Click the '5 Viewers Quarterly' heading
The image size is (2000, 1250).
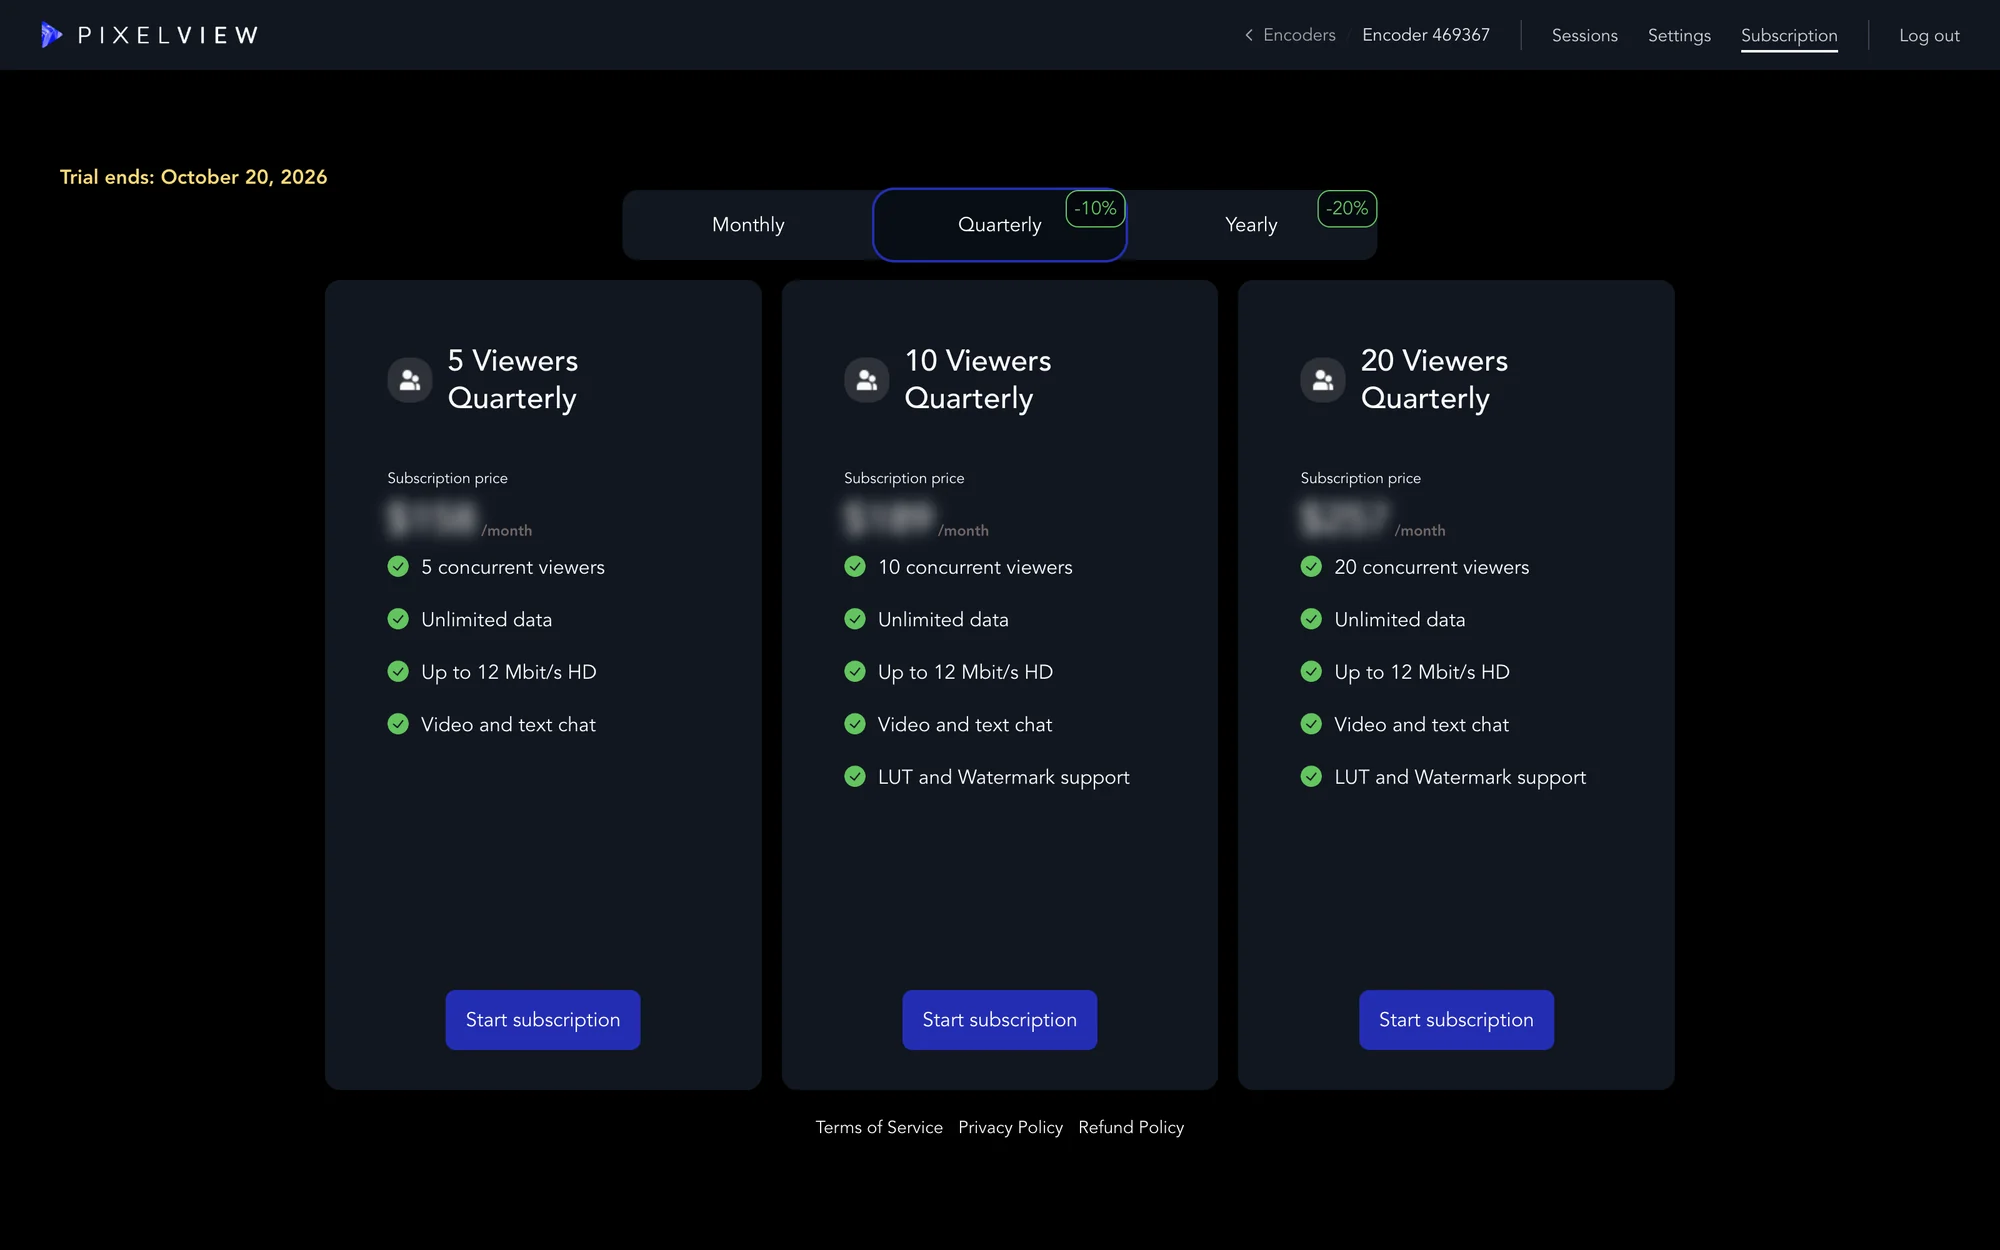(513, 379)
